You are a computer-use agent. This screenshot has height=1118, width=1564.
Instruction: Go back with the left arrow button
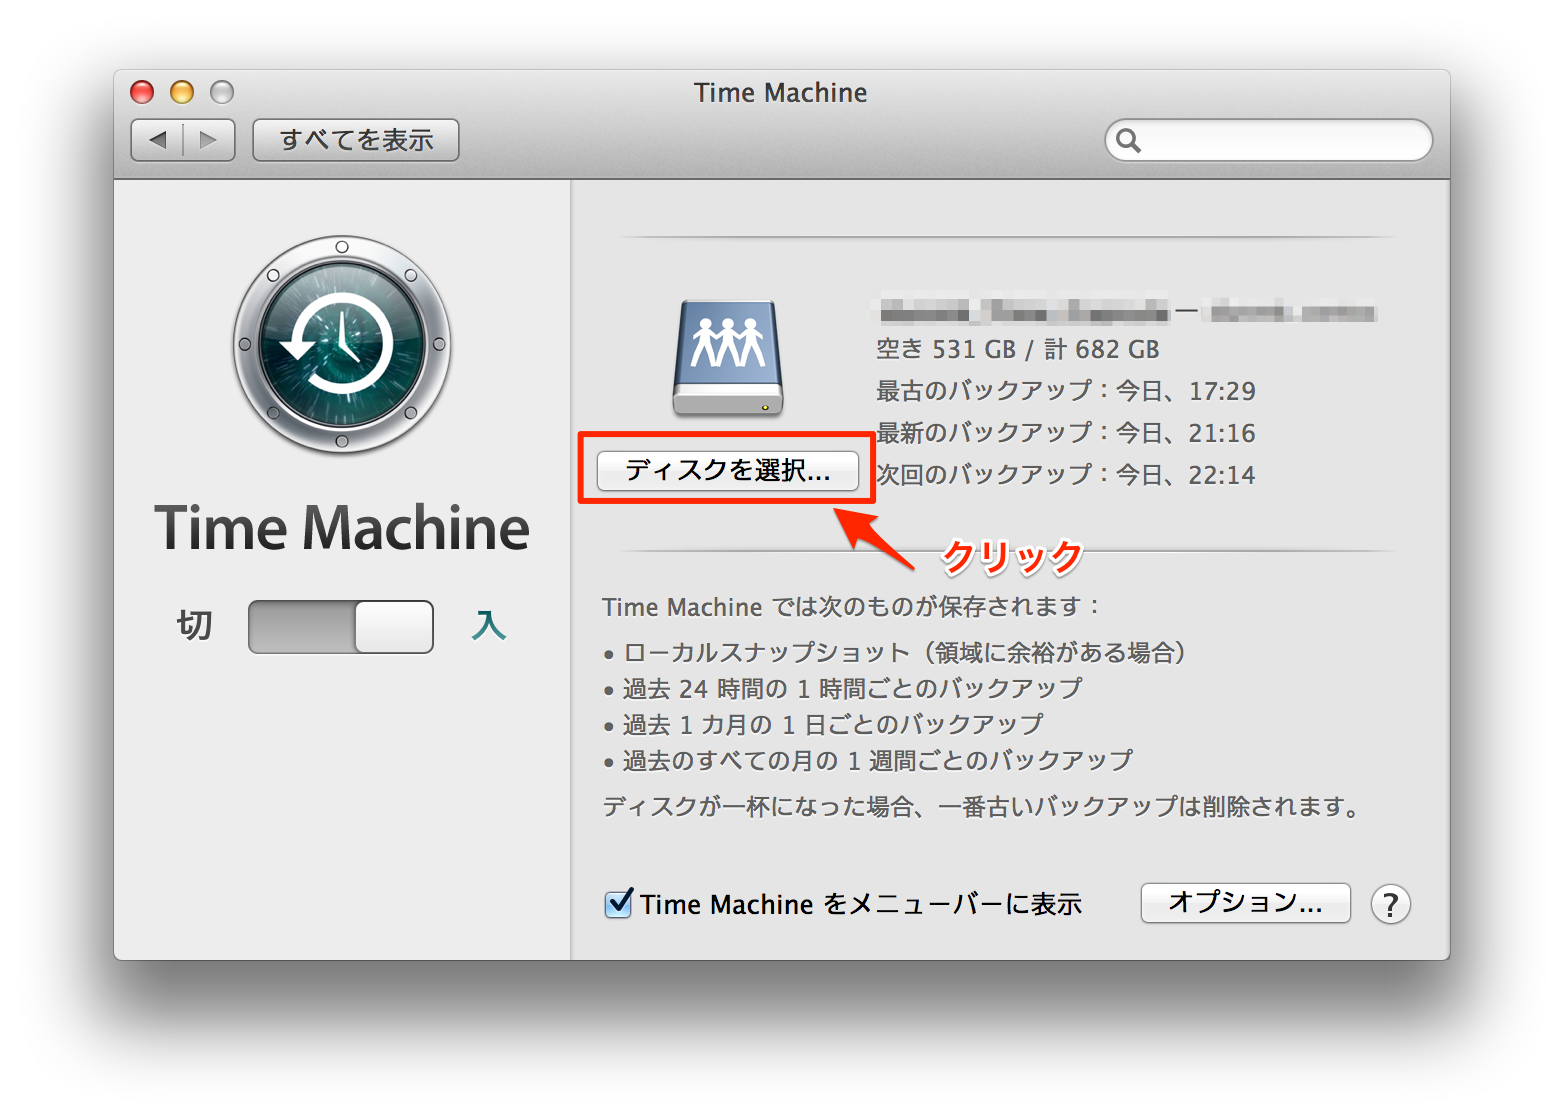[157, 140]
